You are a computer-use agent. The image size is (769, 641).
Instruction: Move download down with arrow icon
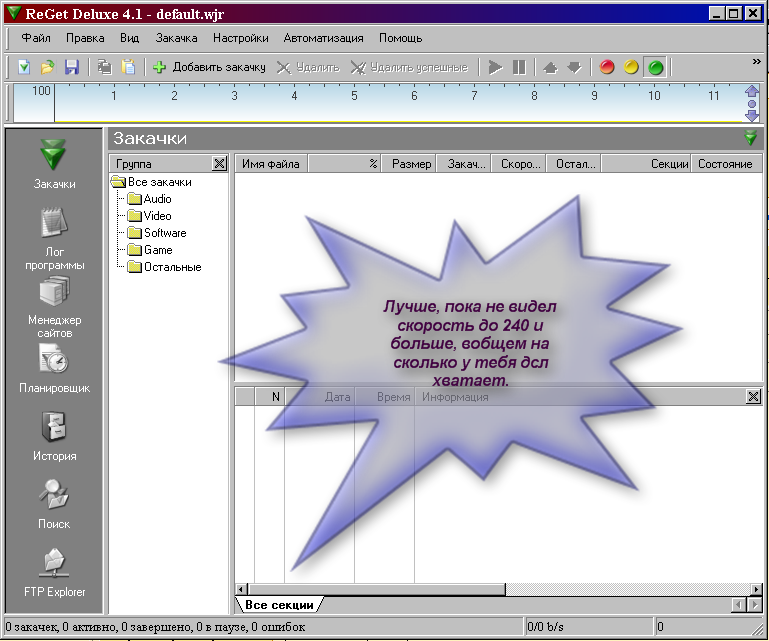574,67
